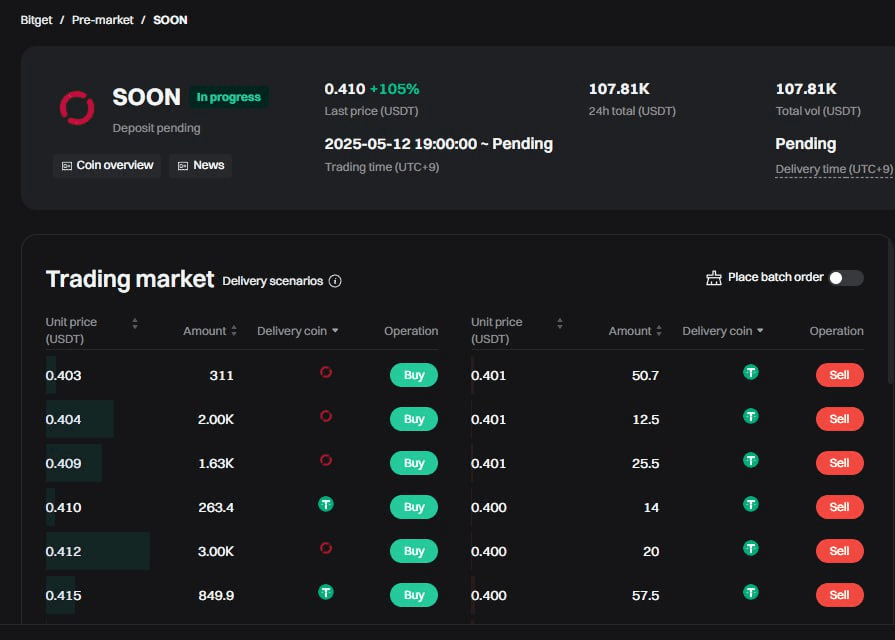
Task: Click the Delivery scenarios label
Action: pos(273,281)
